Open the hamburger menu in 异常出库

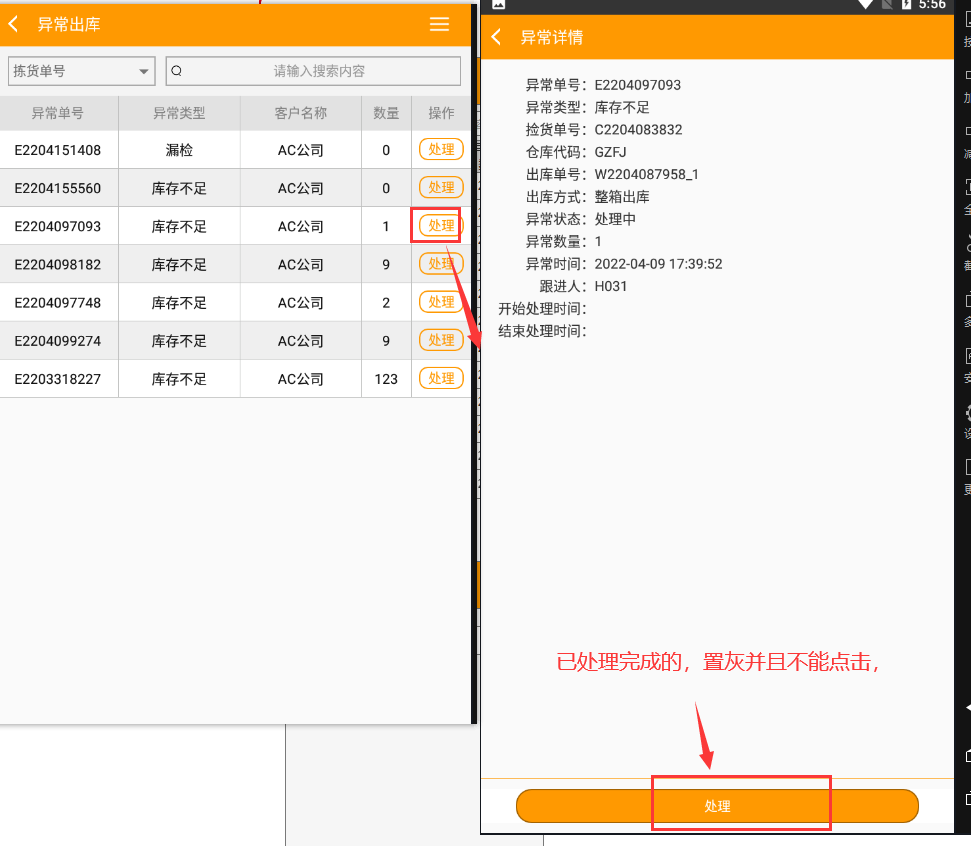pos(439,24)
